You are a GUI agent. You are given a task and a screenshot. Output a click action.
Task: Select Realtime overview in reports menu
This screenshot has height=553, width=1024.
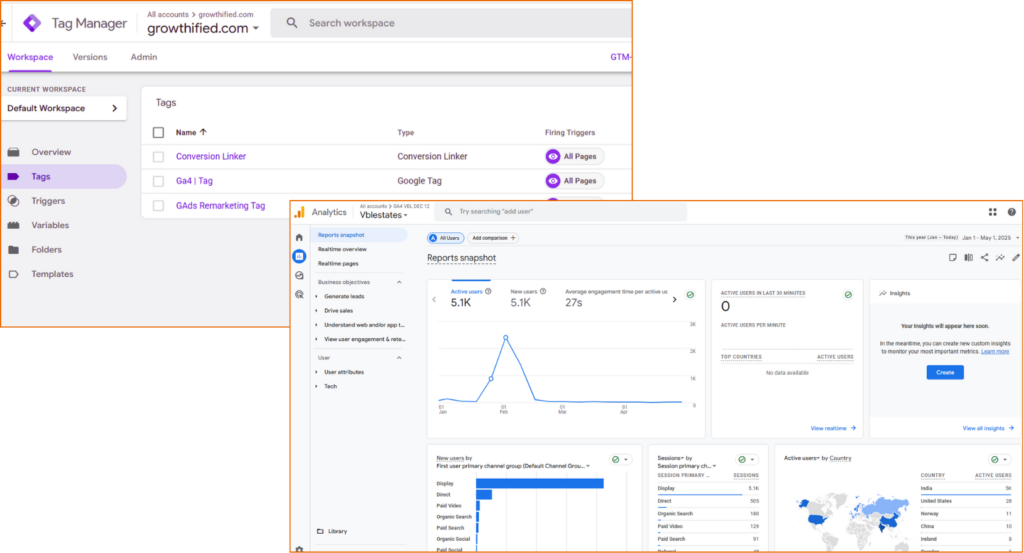pos(342,249)
